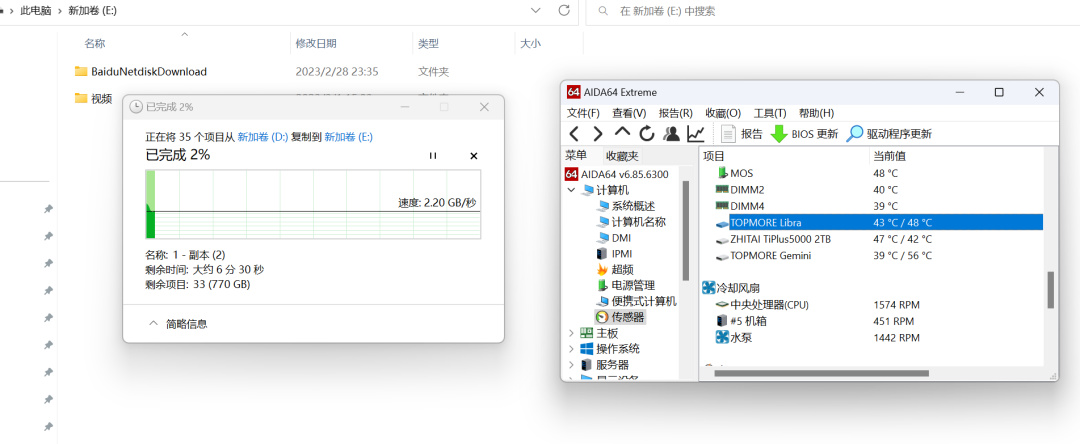Click the AIDA64 vertical scrollbar thumb
Image resolution: width=1080 pixels, height=444 pixels.
click(x=1050, y=290)
